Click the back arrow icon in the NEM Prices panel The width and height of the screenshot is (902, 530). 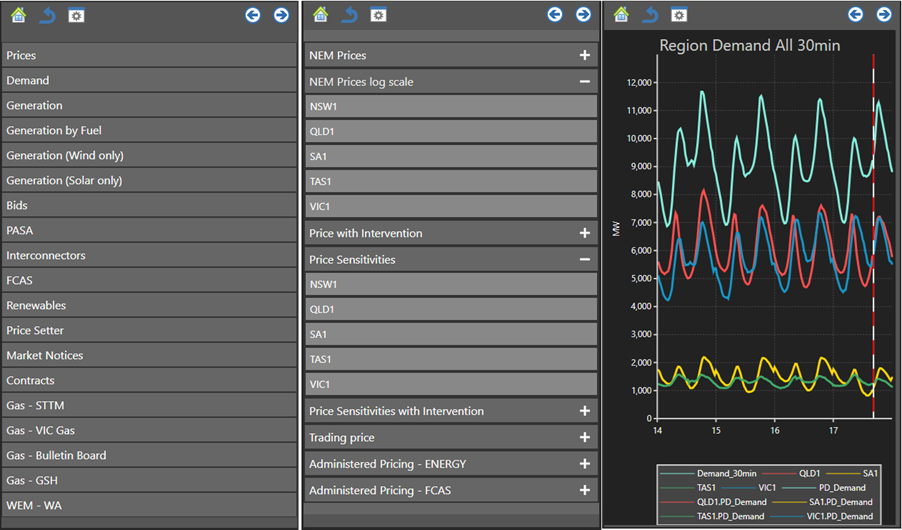click(349, 15)
